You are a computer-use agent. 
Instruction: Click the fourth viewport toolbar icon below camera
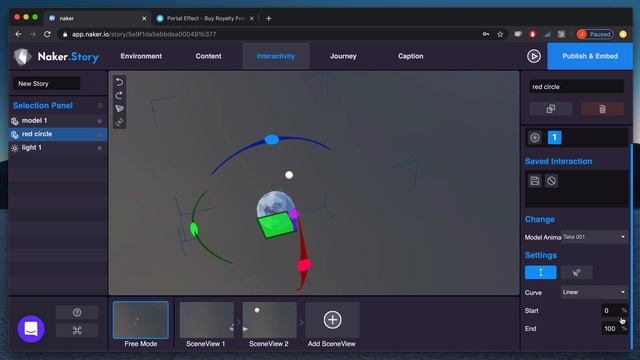coord(119,122)
